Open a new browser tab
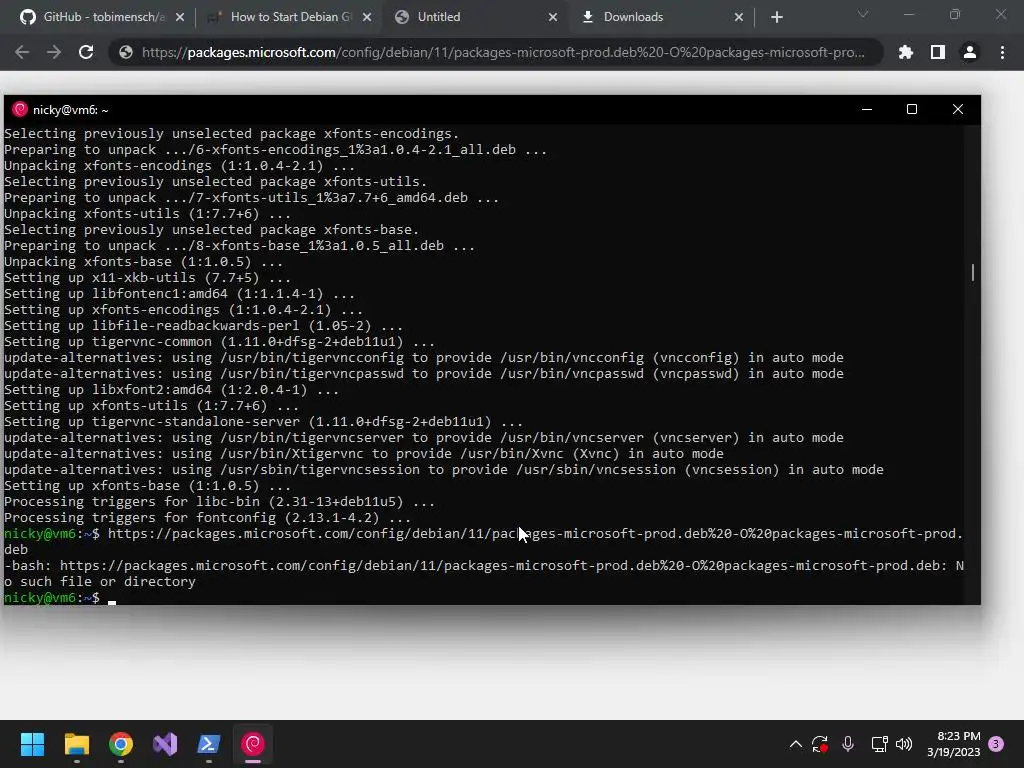Image resolution: width=1024 pixels, height=768 pixels. click(x=776, y=17)
